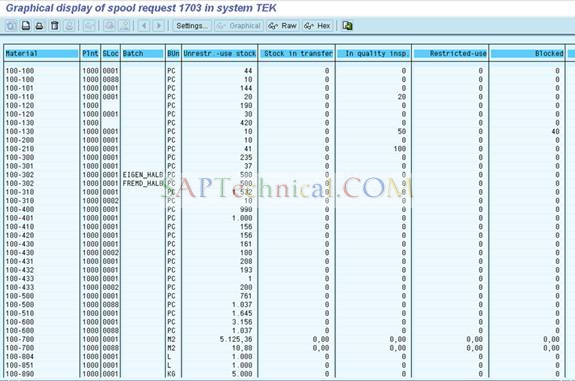The height and width of the screenshot is (381, 575).
Task: Click unrestricted stock value 235
Action: tap(246, 157)
